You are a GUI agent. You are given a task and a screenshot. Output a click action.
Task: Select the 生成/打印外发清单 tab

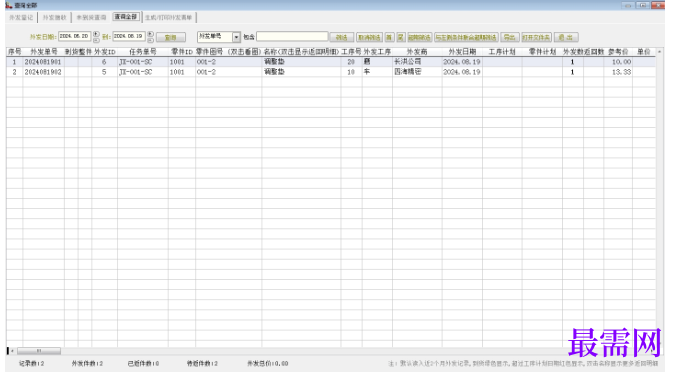click(x=169, y=17)
